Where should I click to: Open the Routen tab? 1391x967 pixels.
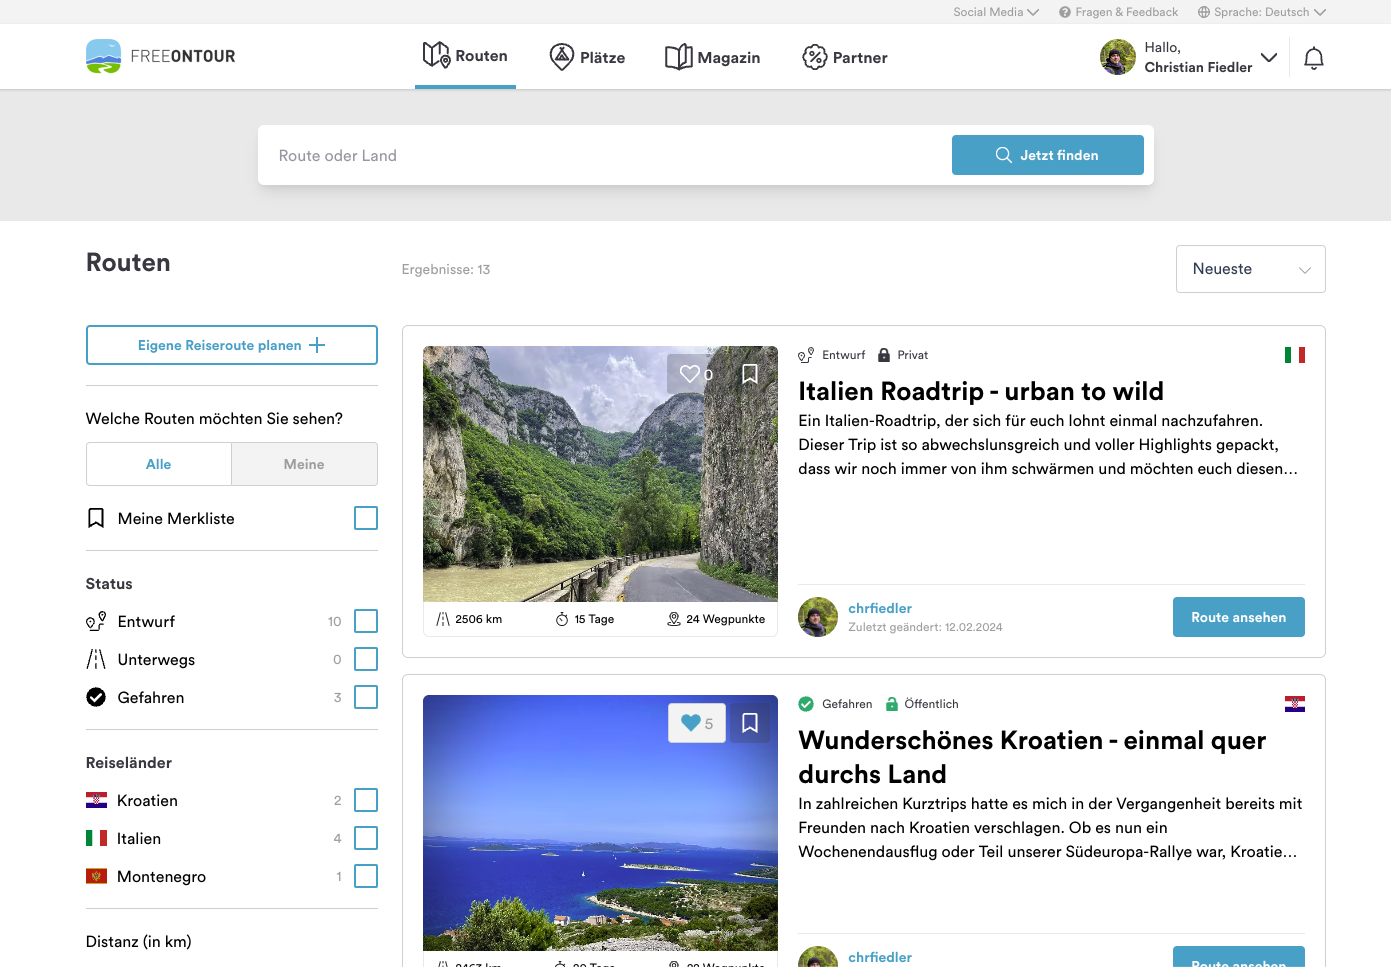pyautogui.click(x=465, y=56)
